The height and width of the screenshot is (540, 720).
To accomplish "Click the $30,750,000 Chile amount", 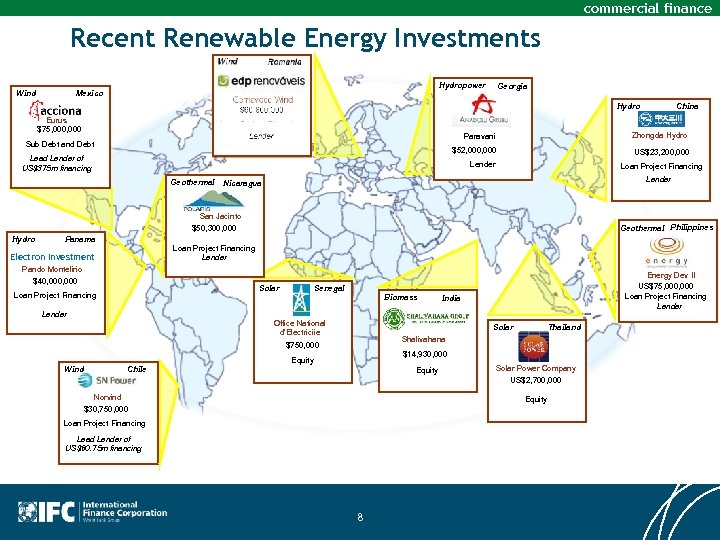I will [x=106, y=409].
